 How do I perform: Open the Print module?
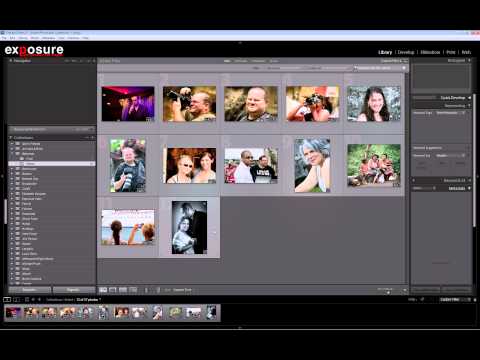point(451,52)
